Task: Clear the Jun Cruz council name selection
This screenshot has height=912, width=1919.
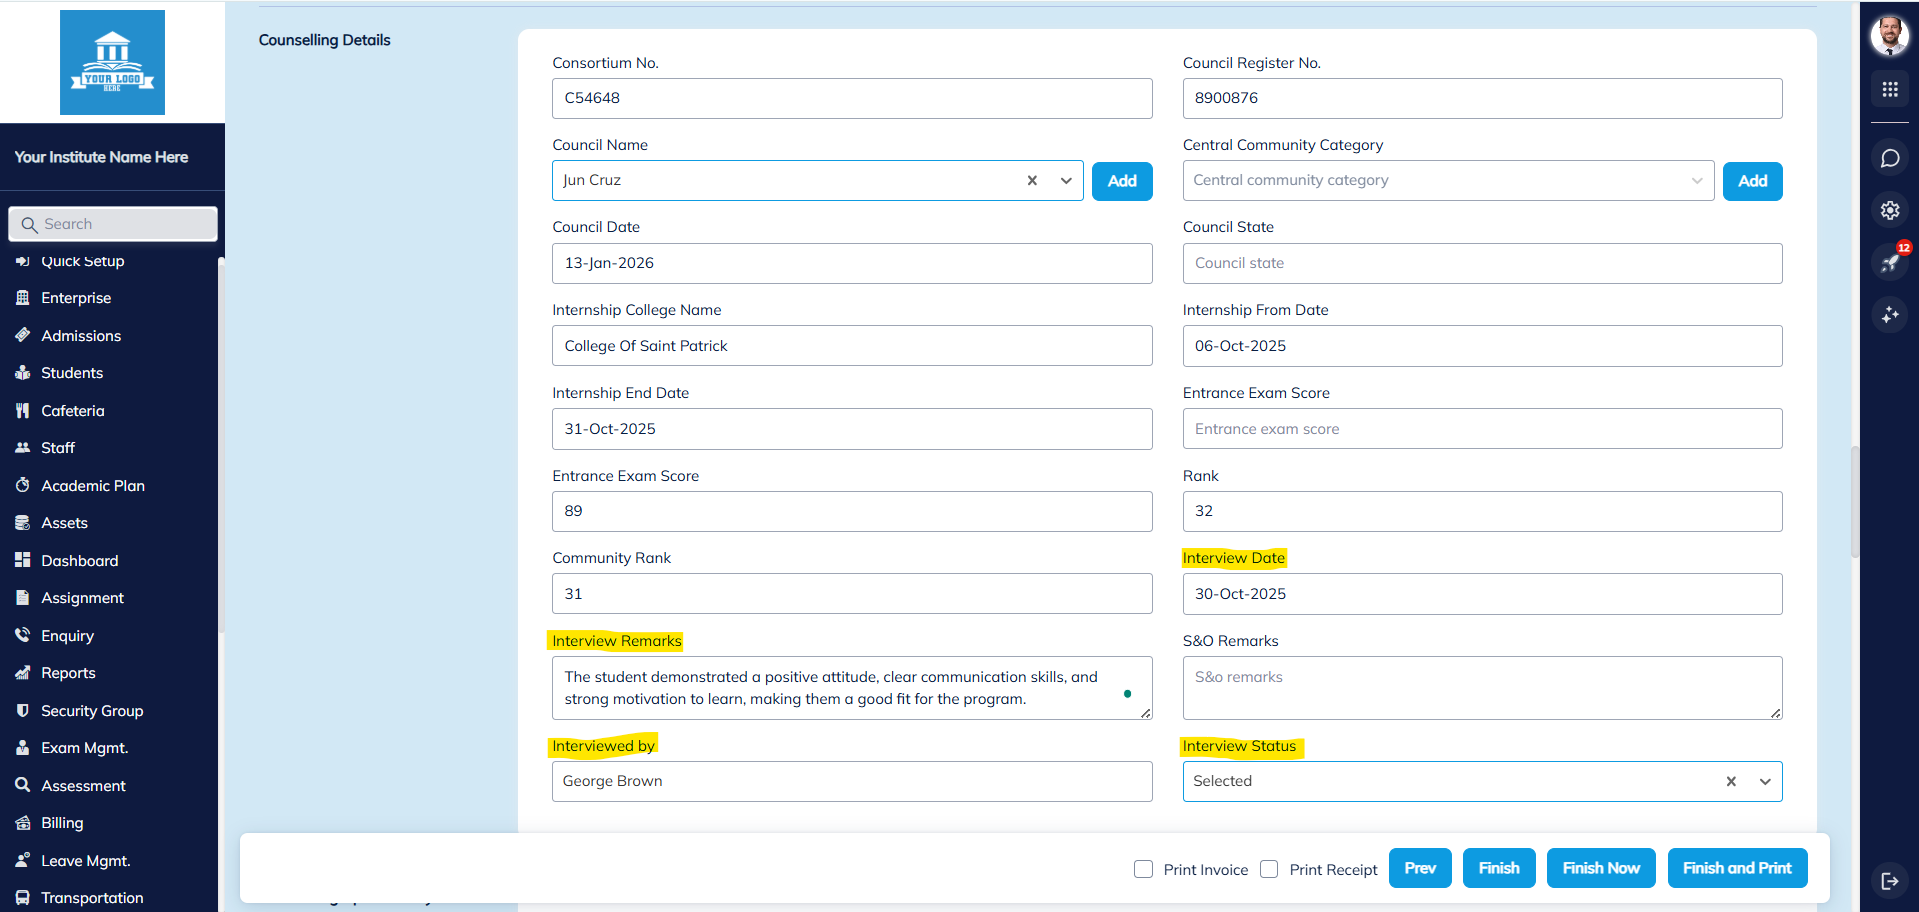Action: click(x=1032, y=181)
